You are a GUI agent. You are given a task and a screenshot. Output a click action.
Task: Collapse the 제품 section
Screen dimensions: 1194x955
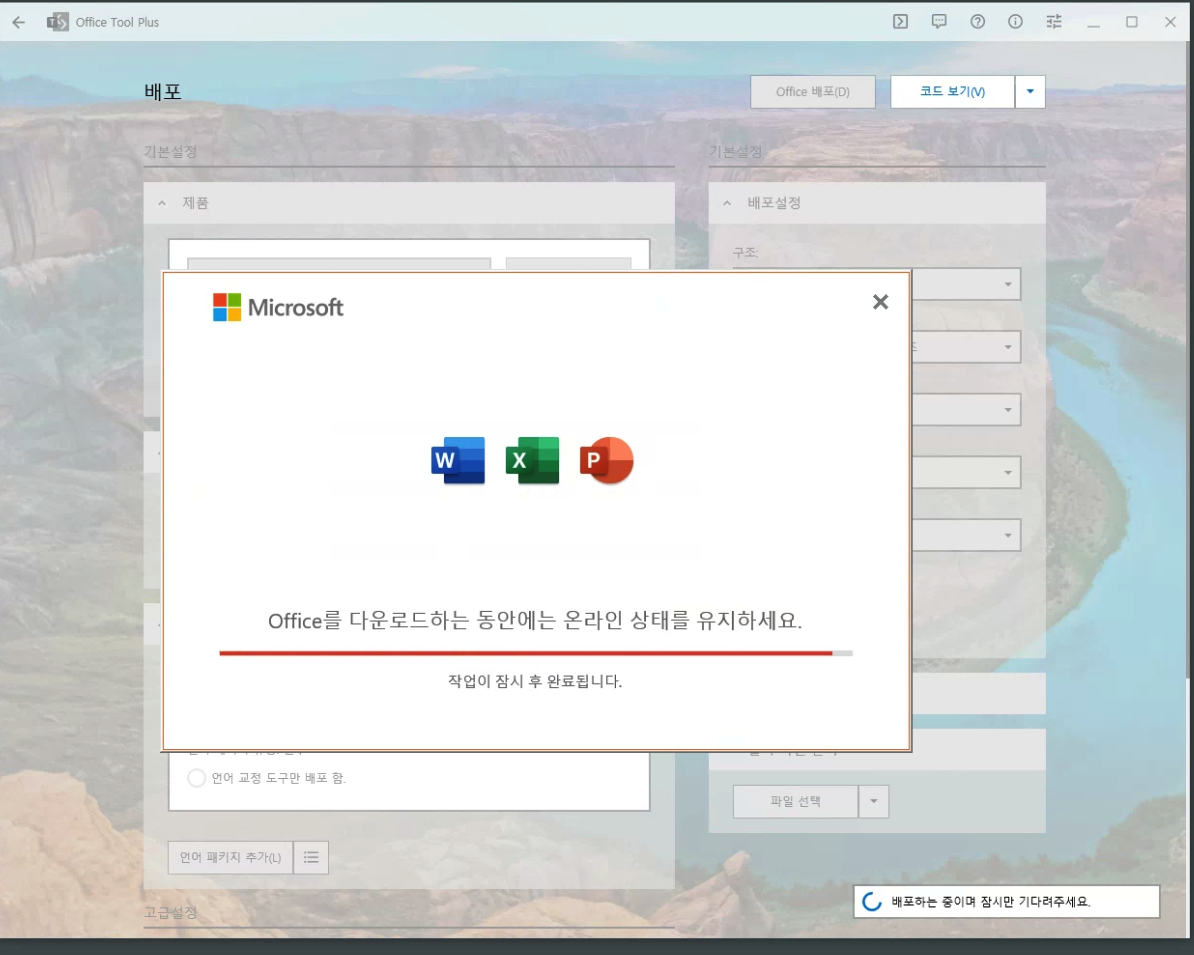(161, 203)
